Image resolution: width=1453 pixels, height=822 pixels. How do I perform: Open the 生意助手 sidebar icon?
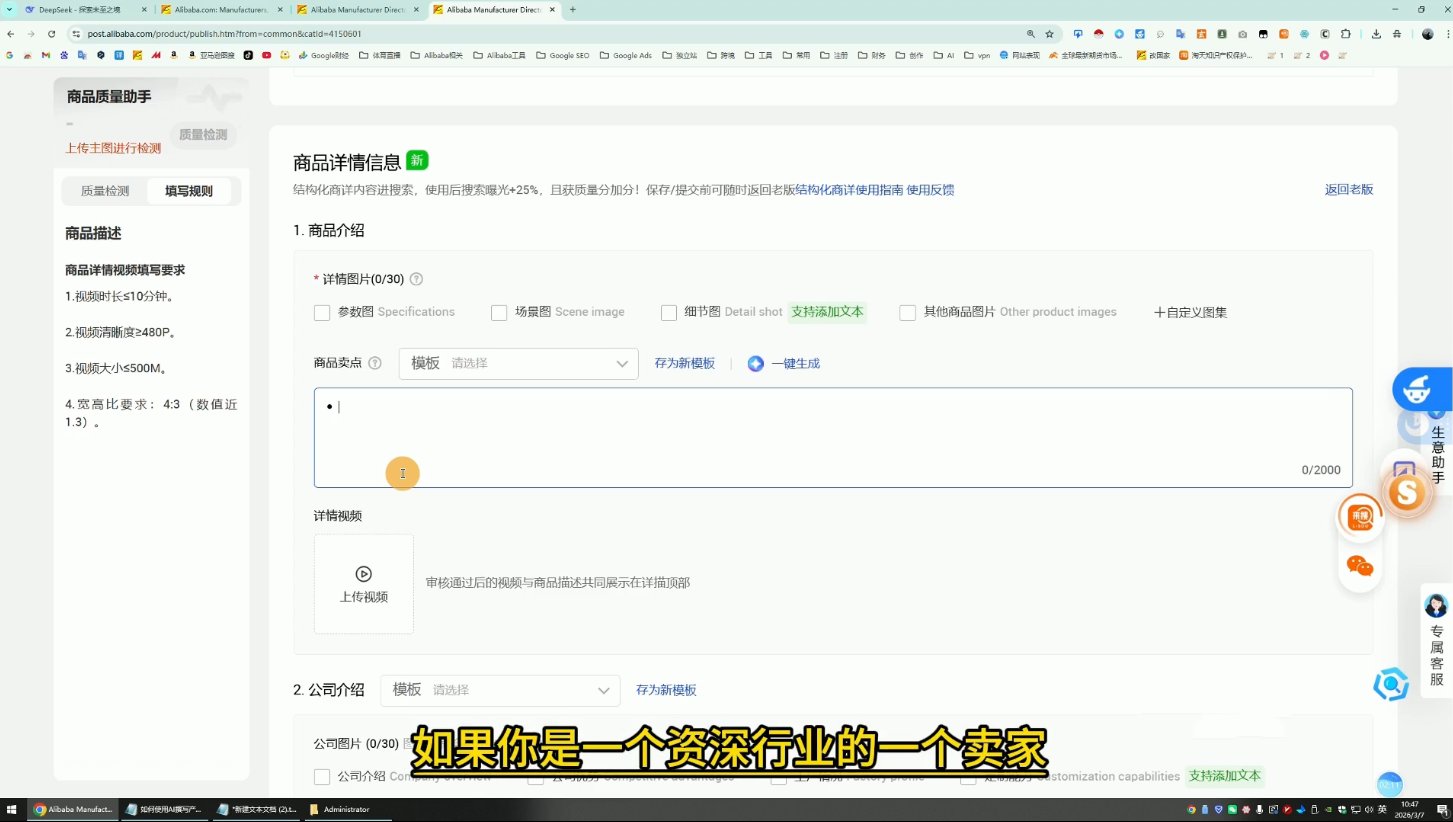point(1437,450)
